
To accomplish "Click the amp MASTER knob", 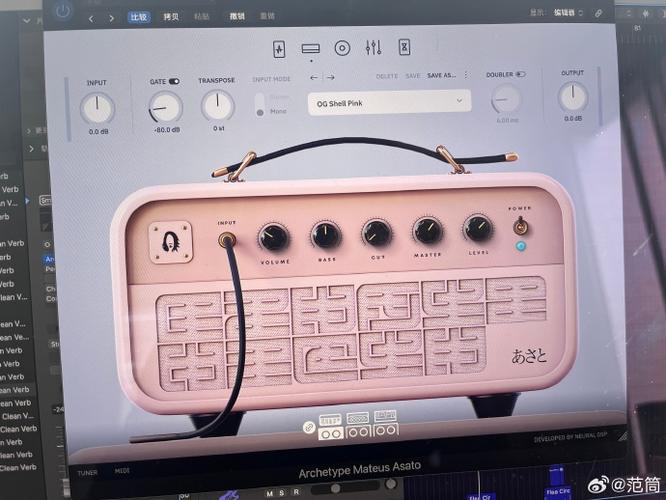I will tap(427, 231).
